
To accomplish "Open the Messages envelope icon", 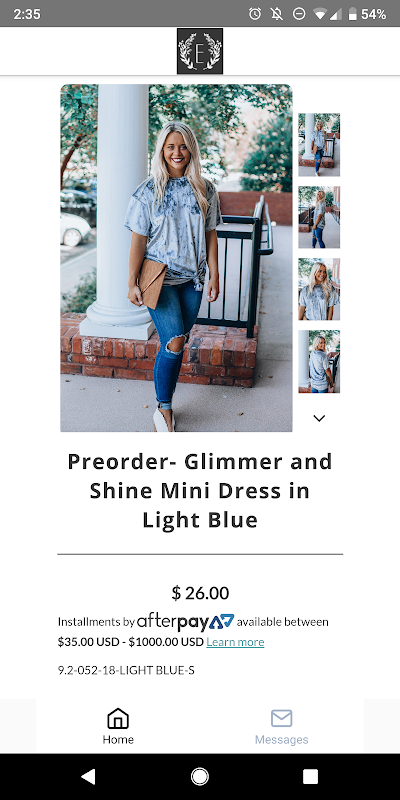I will pyautogui.click(x=282, y=718).
